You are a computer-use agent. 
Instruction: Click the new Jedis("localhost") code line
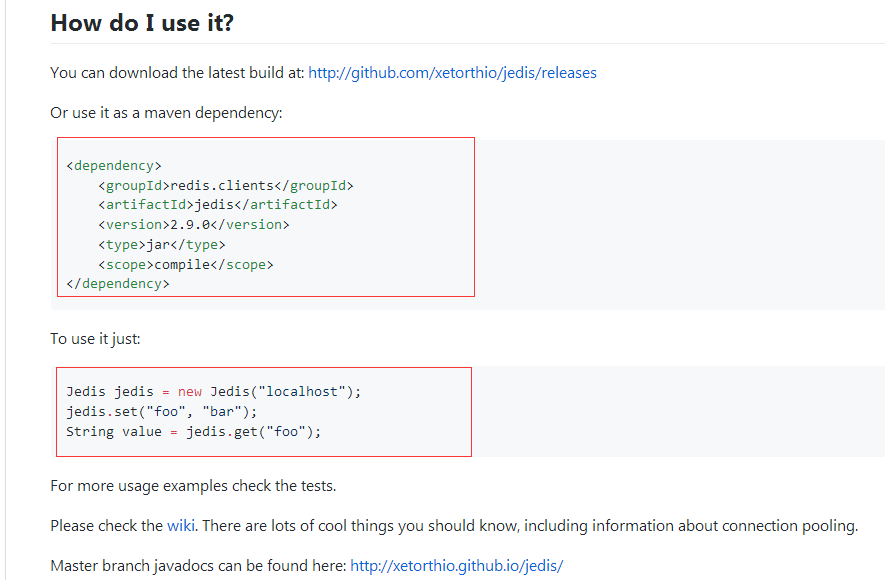pyautogui.click(x=213, y=392)
